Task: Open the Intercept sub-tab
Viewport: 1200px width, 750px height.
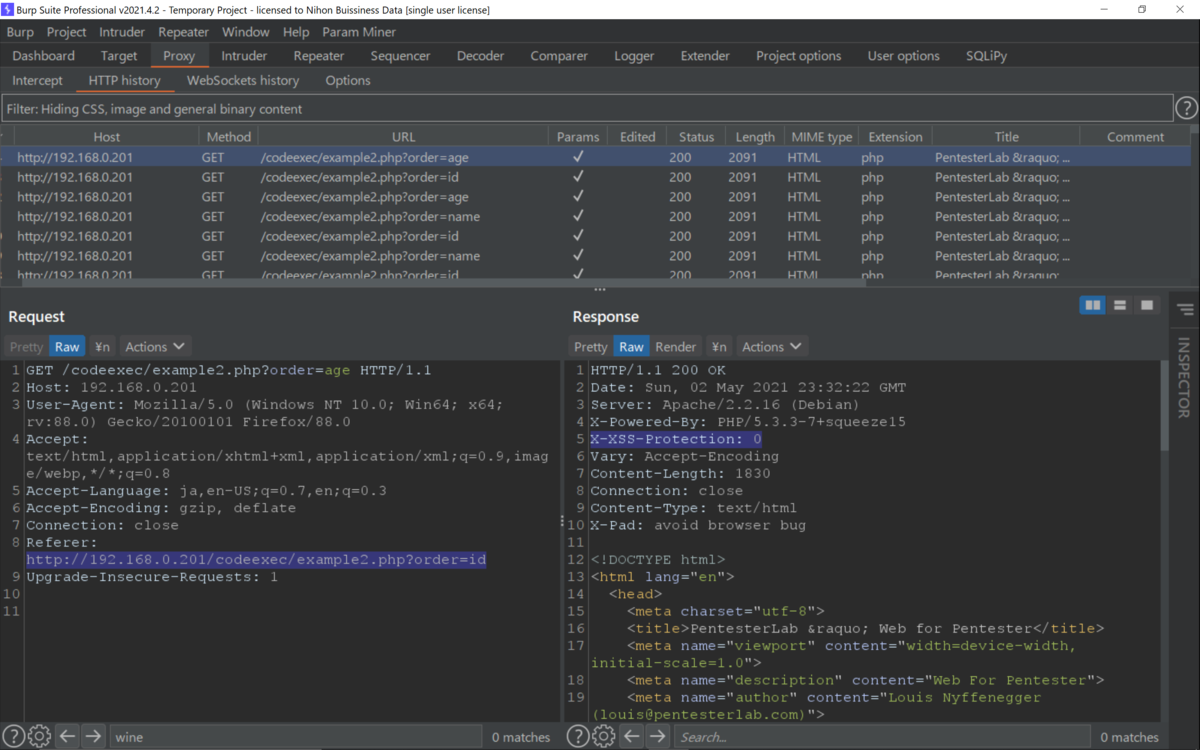Action: [37, 80]
